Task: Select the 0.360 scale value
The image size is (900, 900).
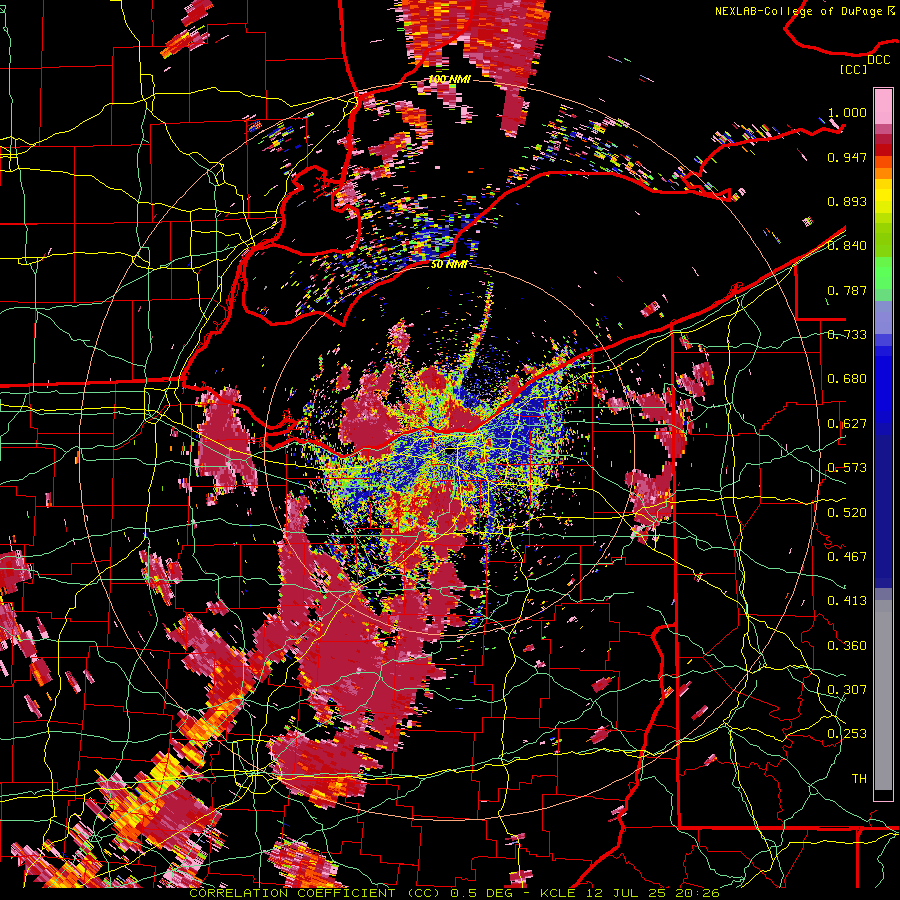Action: pos(847,646)
